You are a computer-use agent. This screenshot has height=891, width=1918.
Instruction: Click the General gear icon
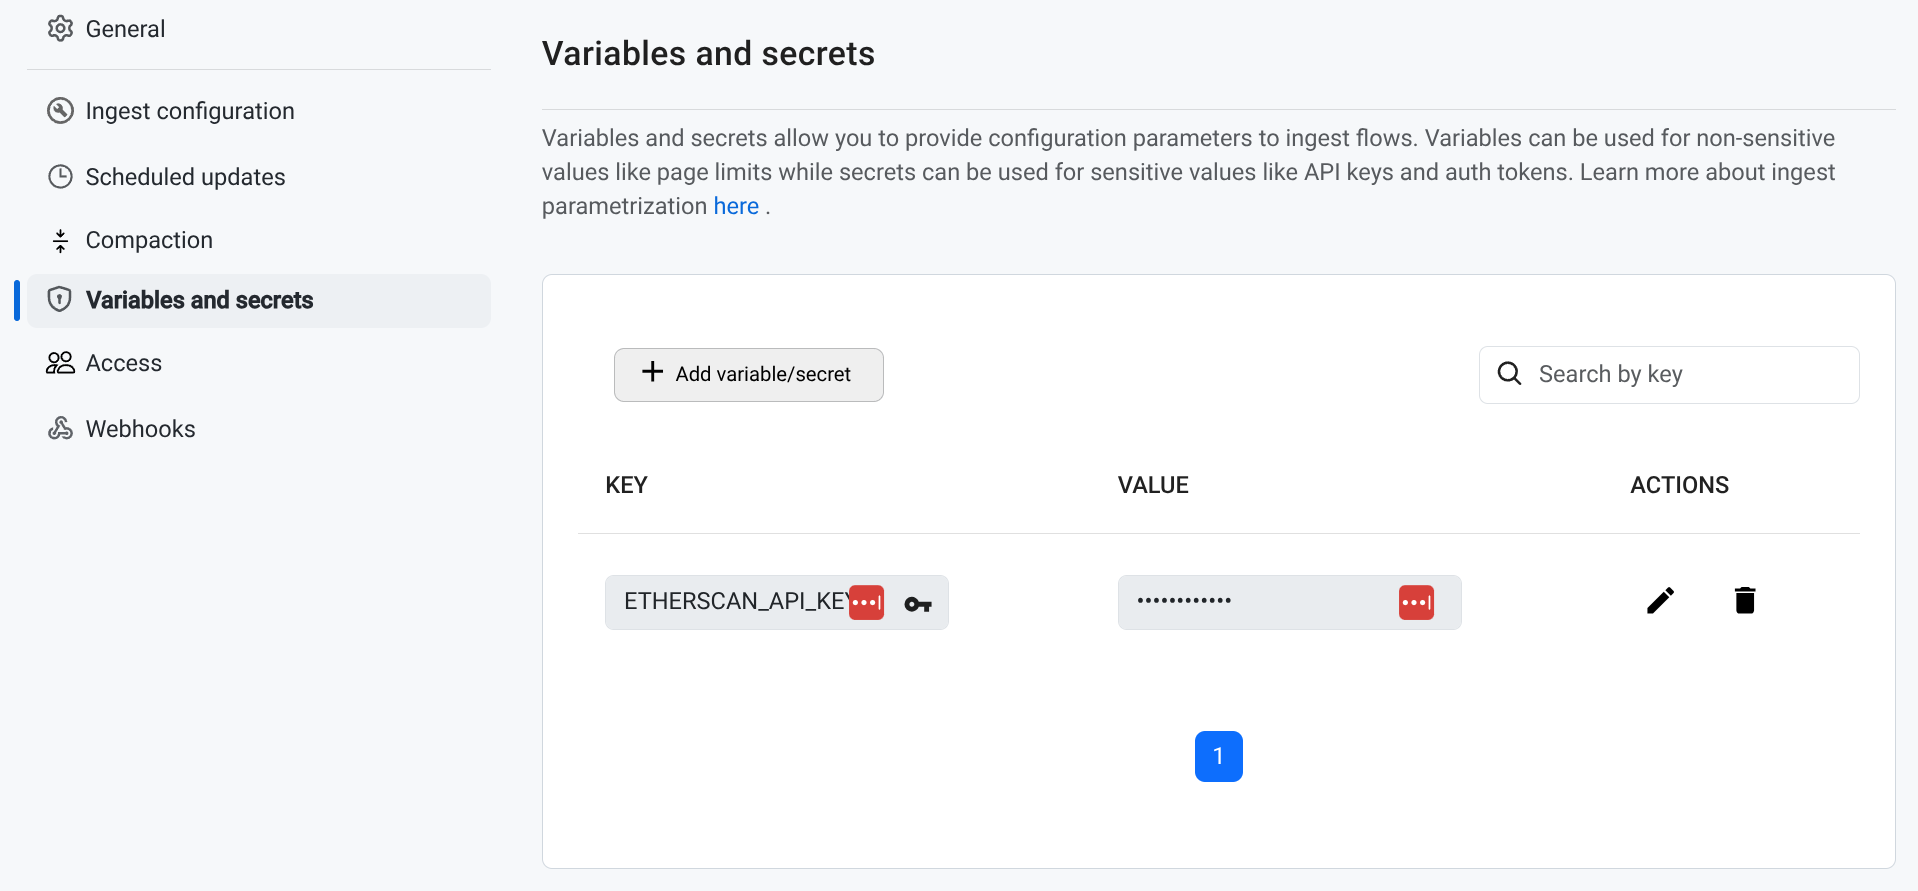point(61,29)
